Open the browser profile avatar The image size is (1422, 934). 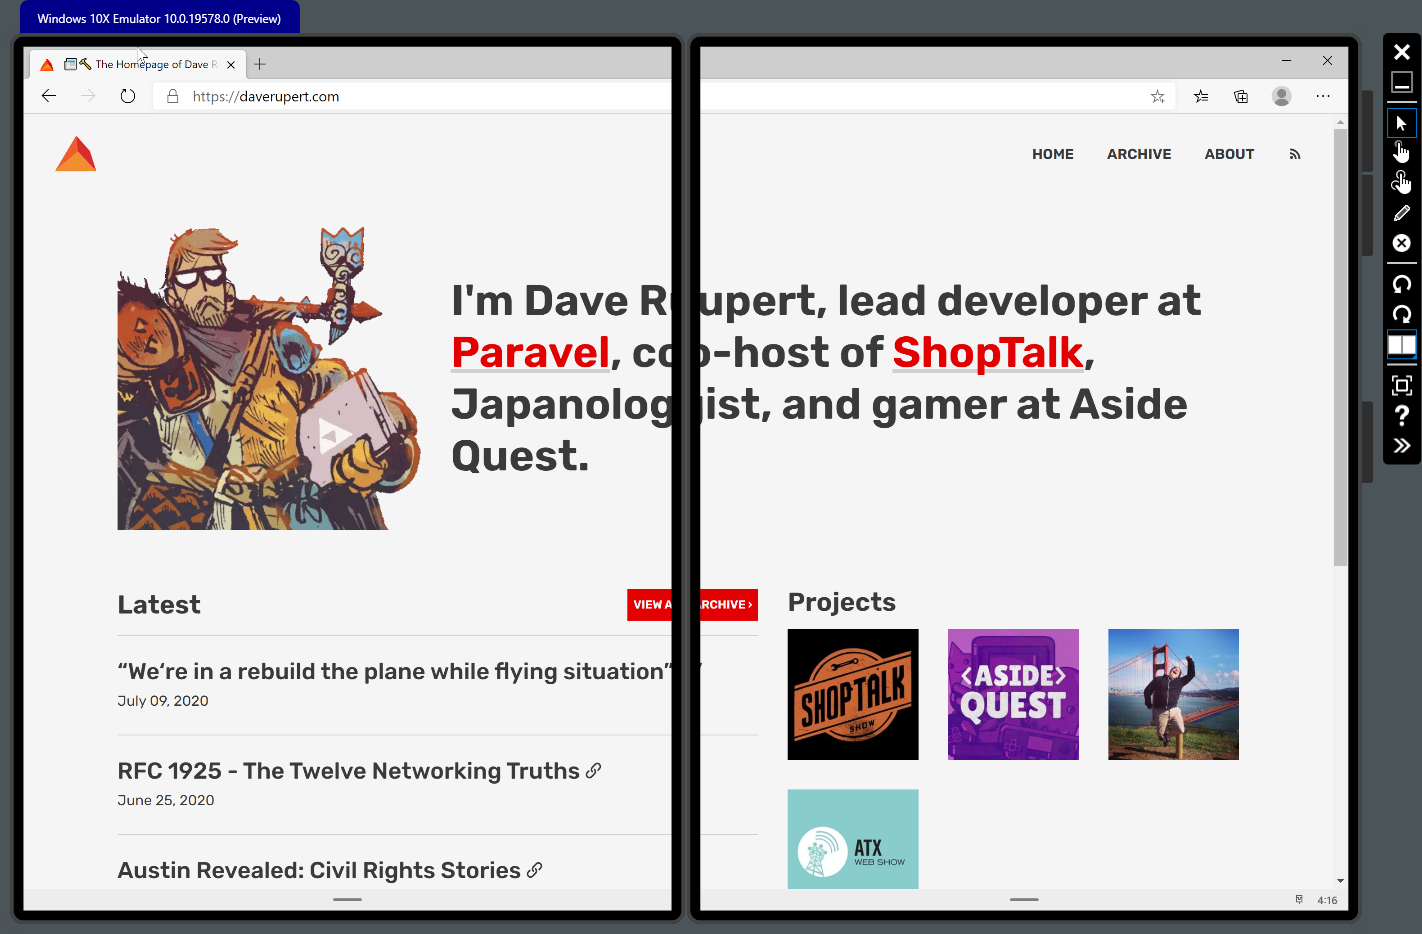(x=1281, y=96)
